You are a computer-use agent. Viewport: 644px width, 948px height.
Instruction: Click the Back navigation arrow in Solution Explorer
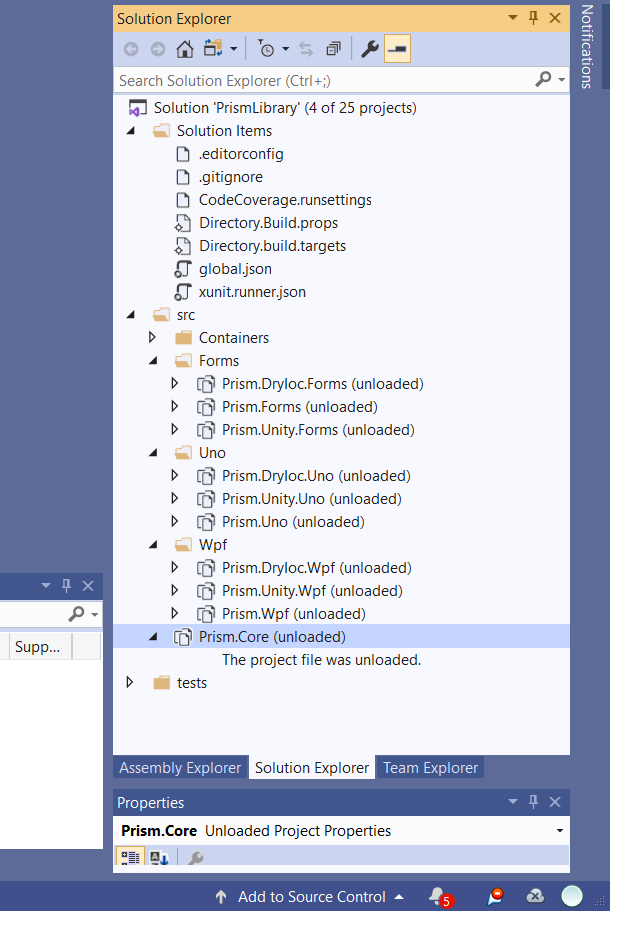(131, 49)
